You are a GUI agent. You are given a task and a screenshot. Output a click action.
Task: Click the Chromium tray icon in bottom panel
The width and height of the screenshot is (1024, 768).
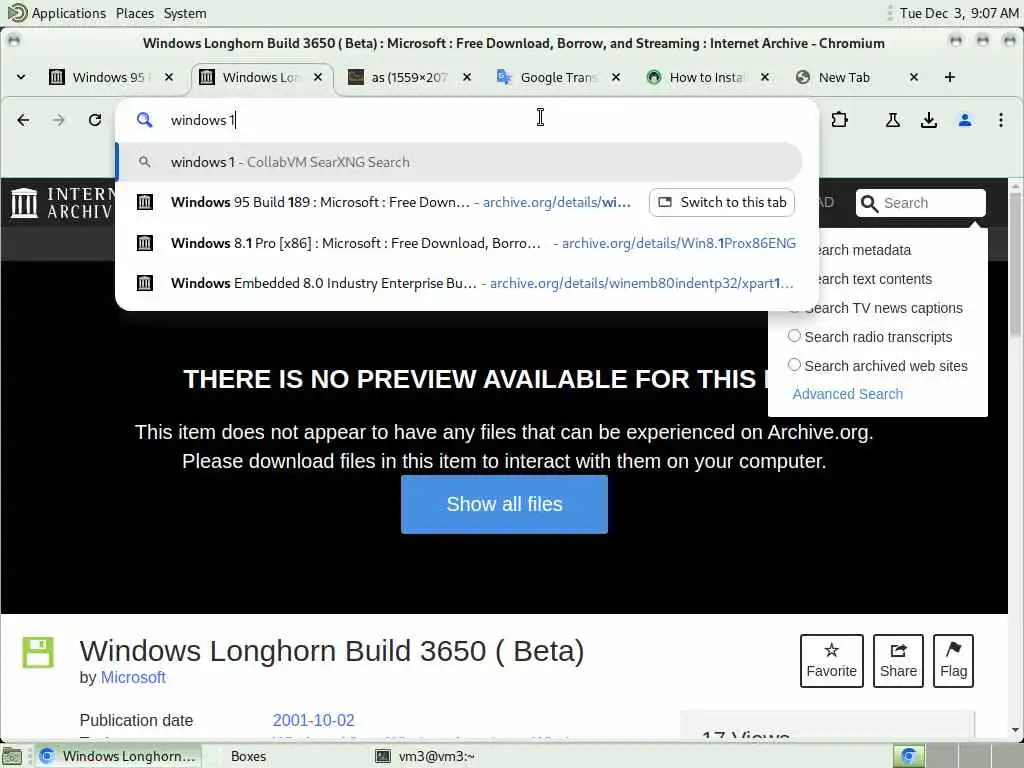[x=908, y=756]
